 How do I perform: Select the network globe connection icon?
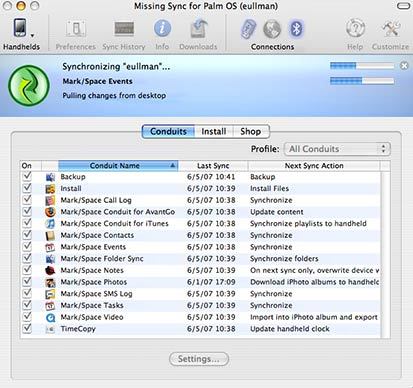272,29
